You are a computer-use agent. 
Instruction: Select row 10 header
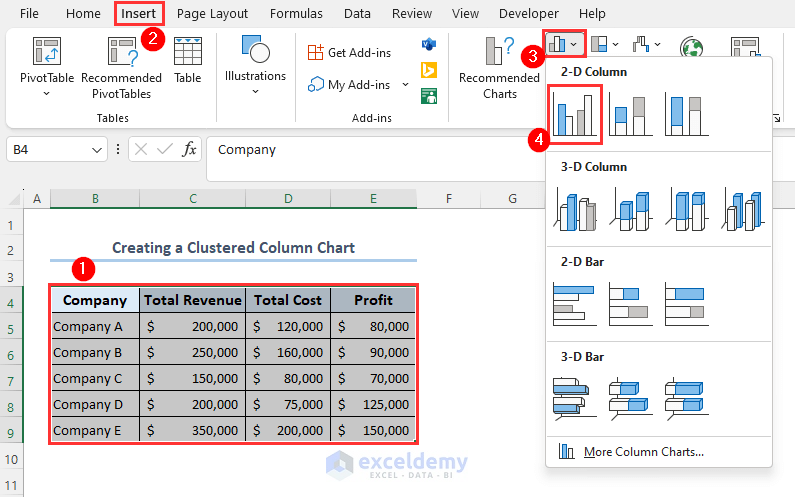click(11, 459)
